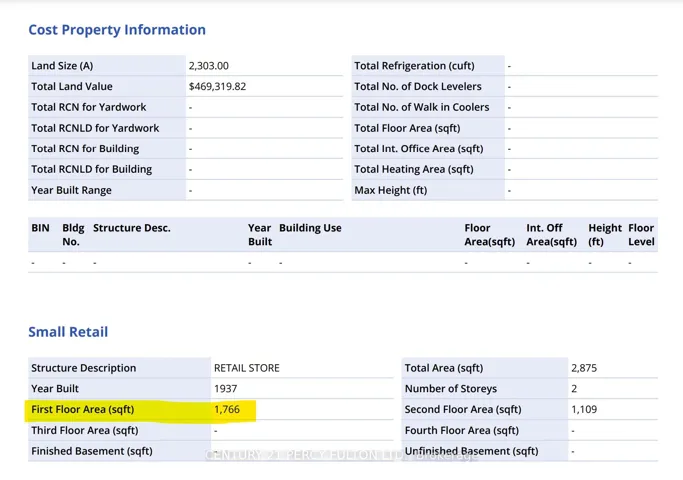This screenshot has height=480, width=683.
Task: Click the 'Floor Level' column header
Action: point(641,235)
